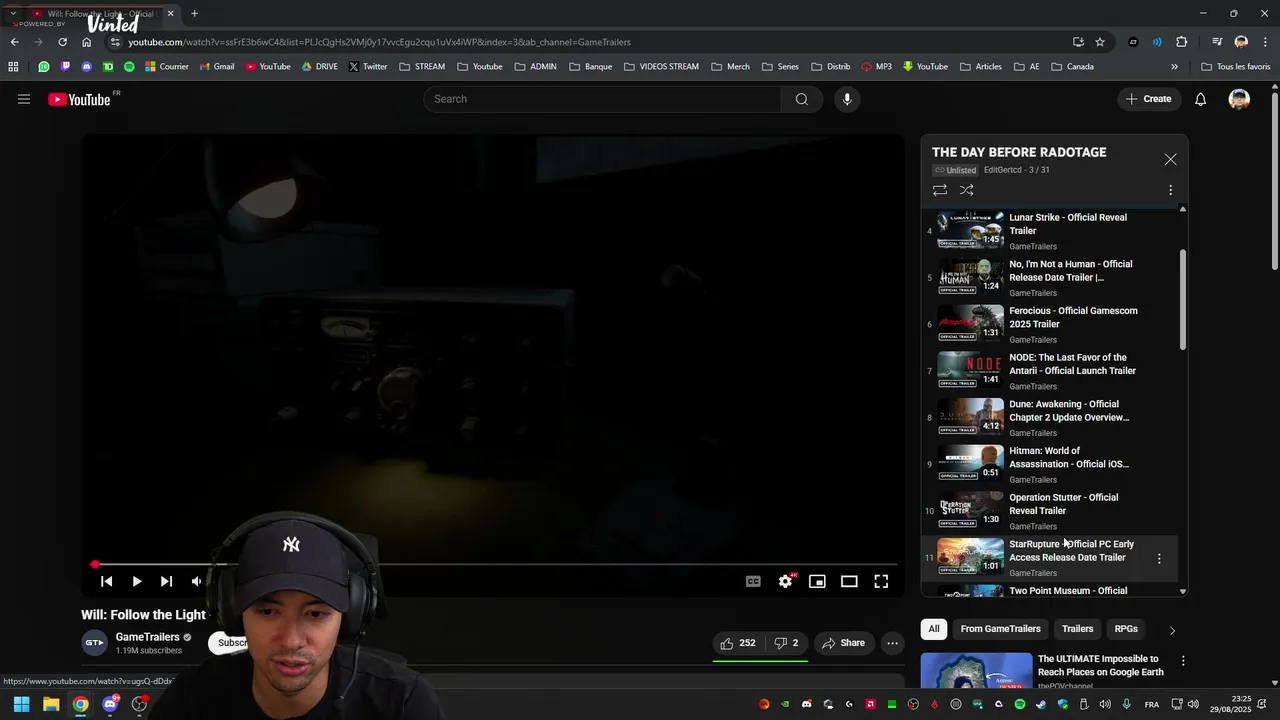Toggle closed captions on the player

(753, 581)
